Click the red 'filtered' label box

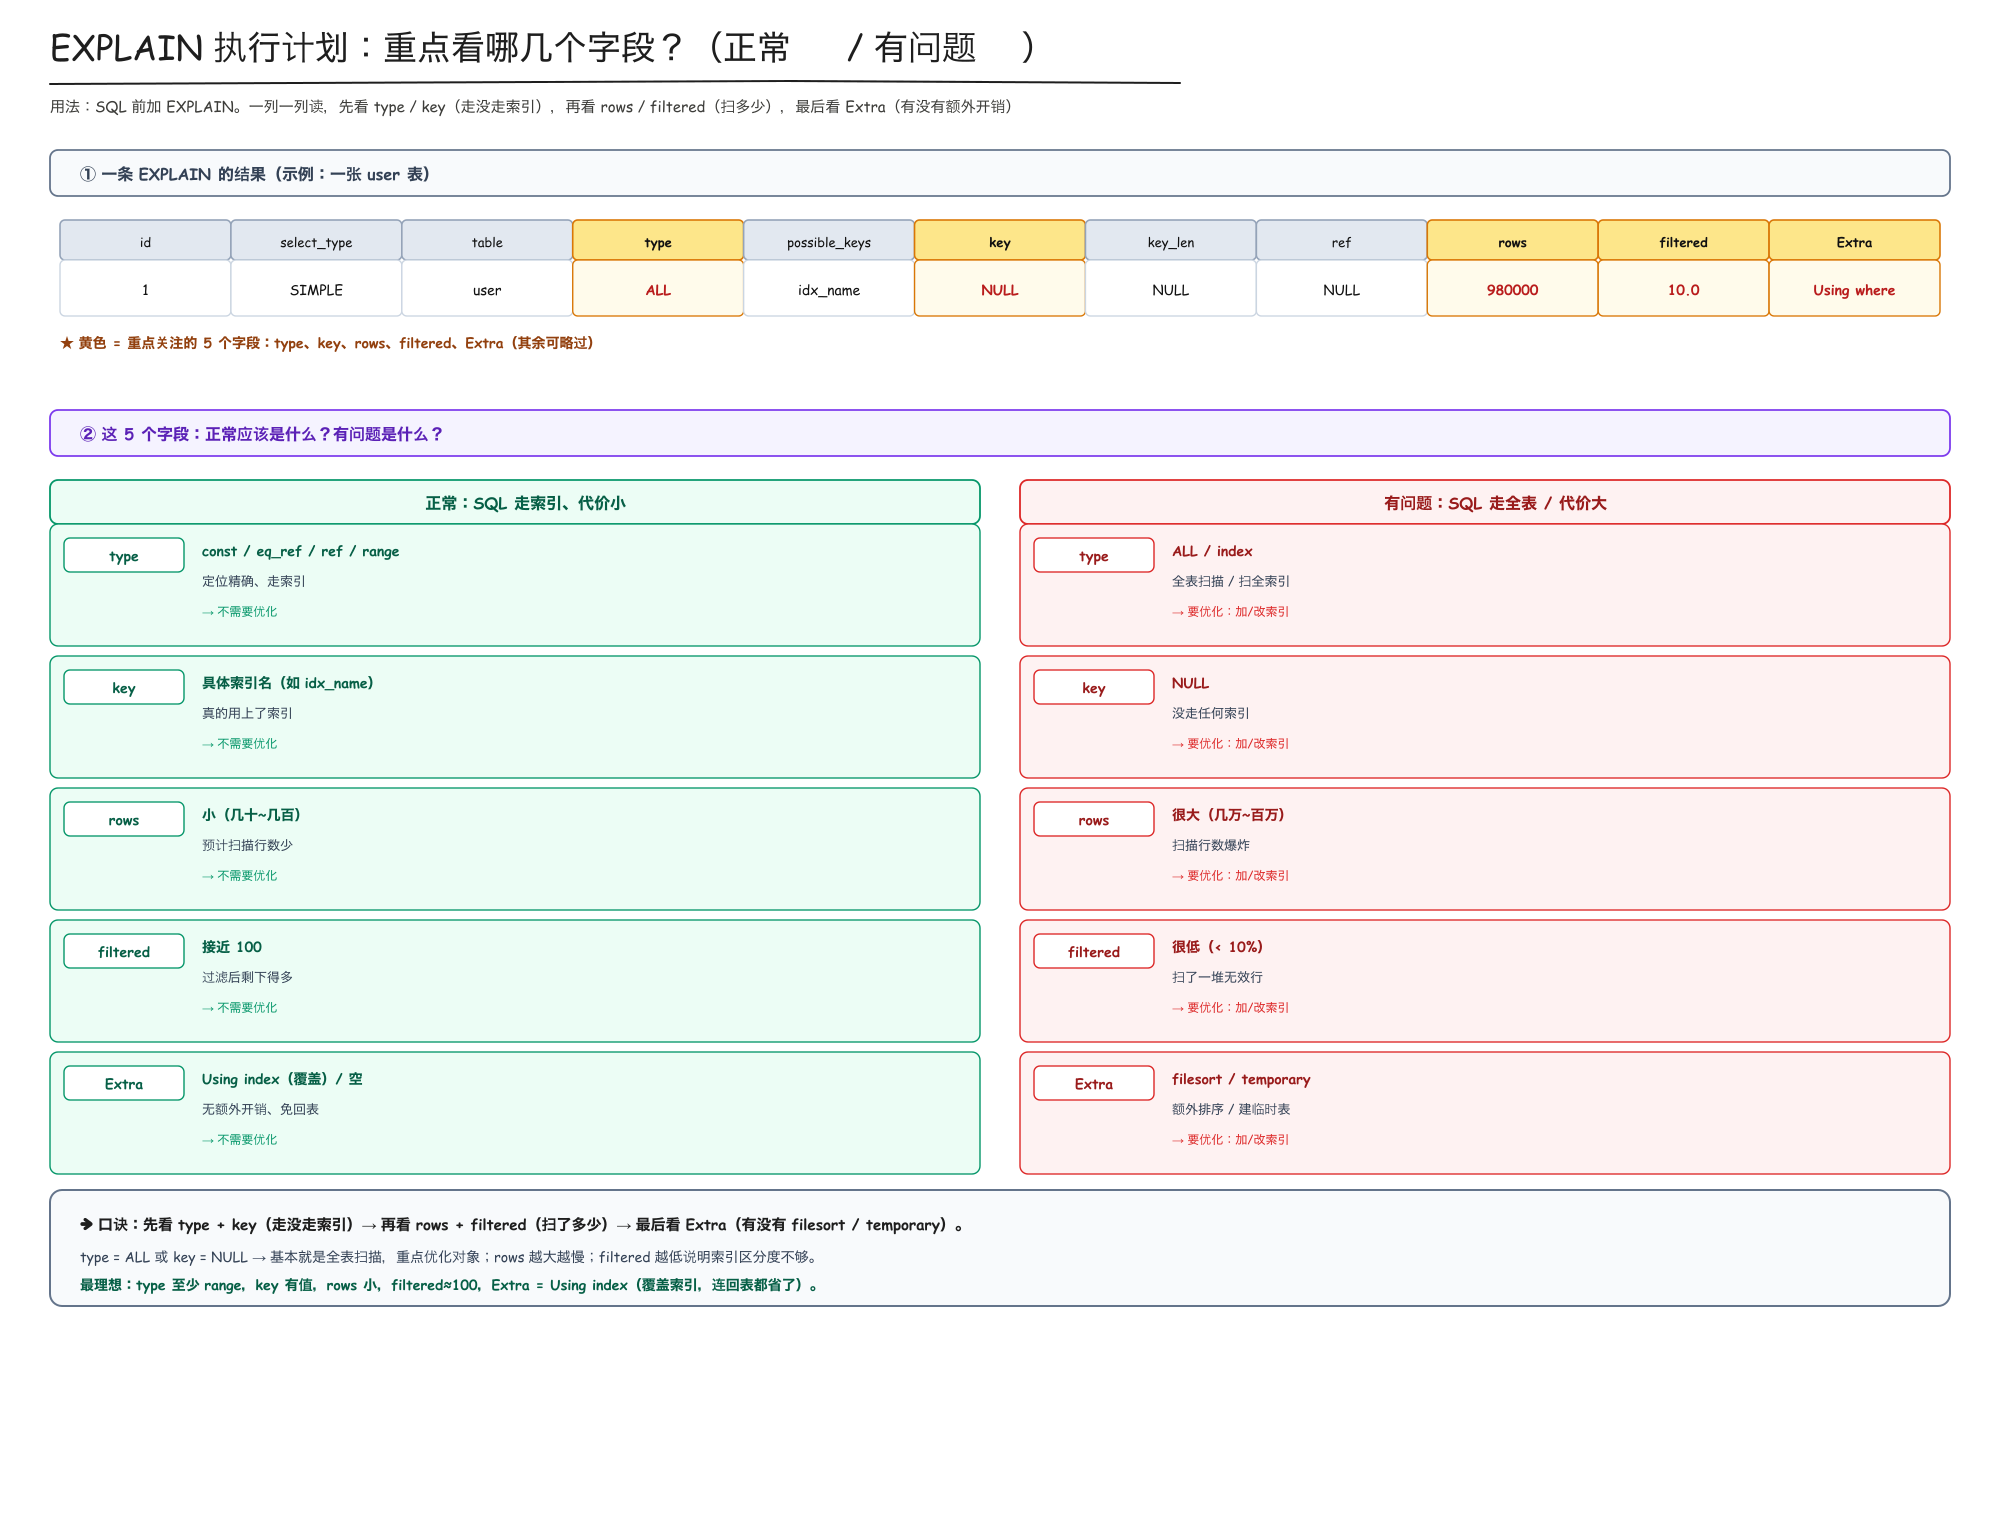[x=1094, y=951]
